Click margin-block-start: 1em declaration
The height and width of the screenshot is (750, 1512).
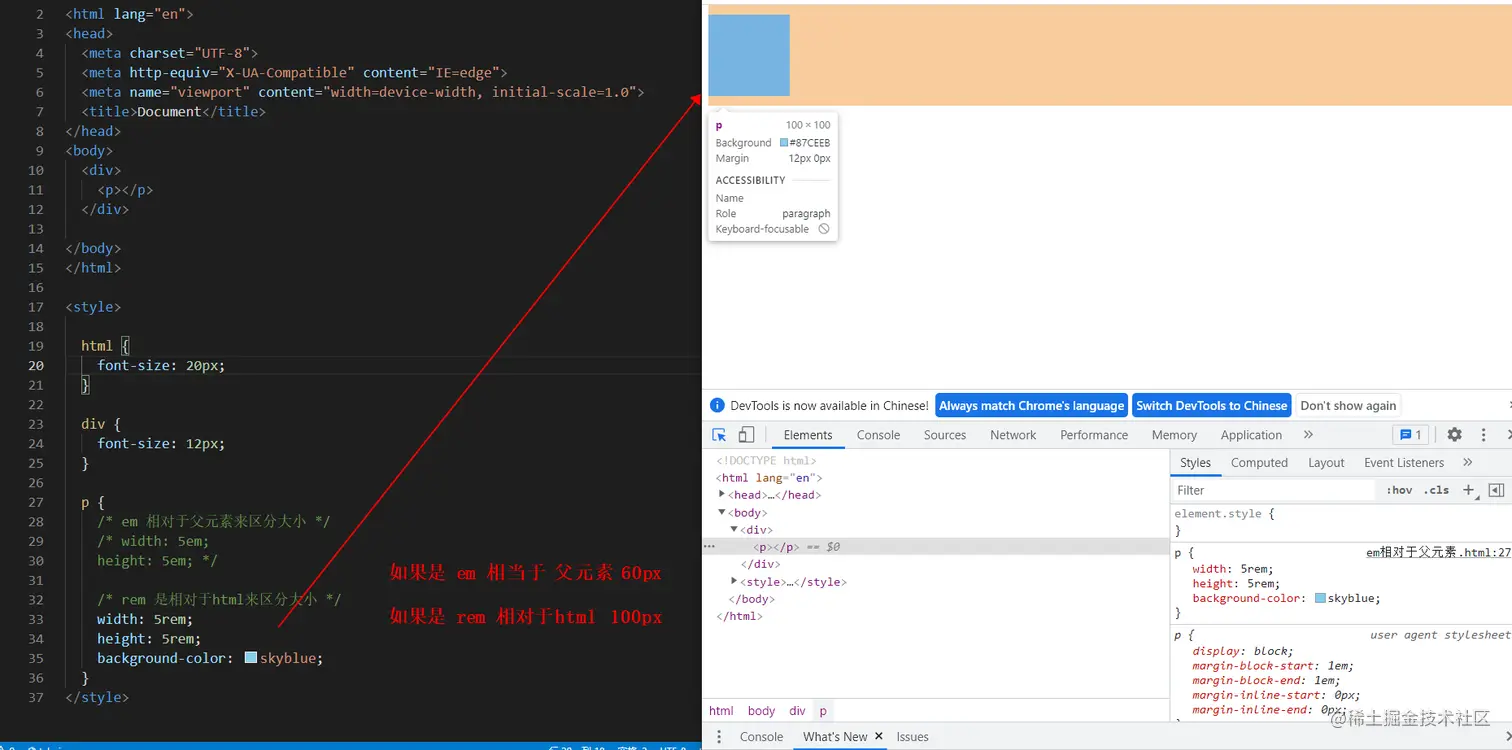[x=1273, y=666]
